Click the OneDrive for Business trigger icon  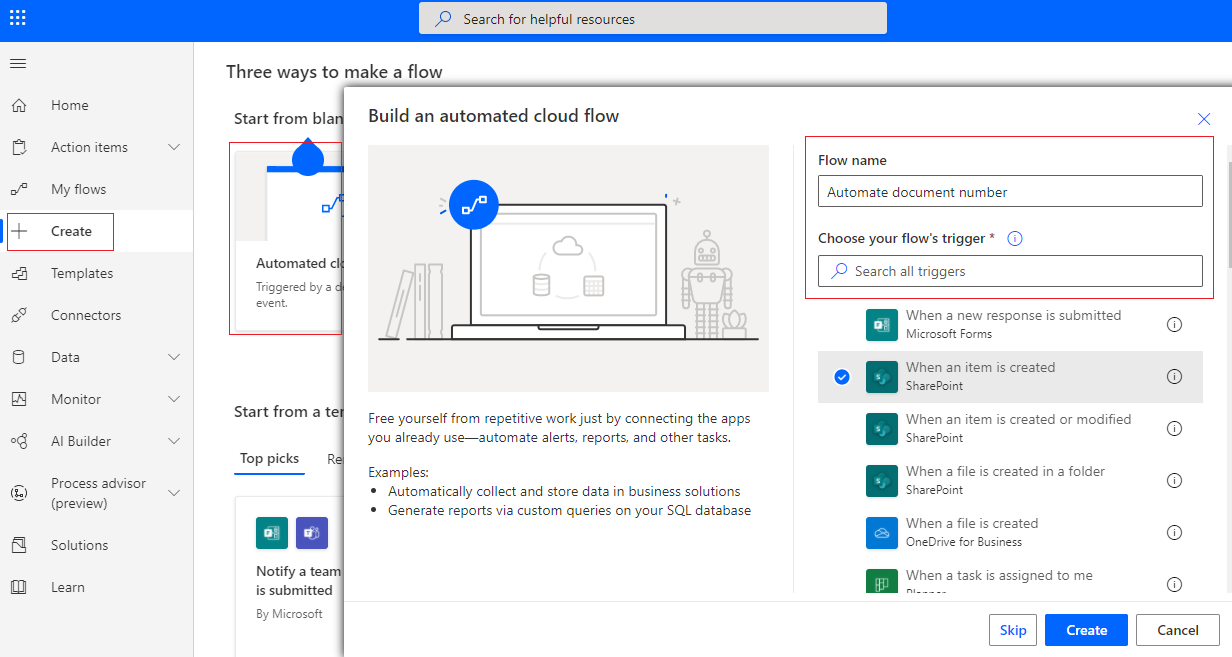coord(881,532)
